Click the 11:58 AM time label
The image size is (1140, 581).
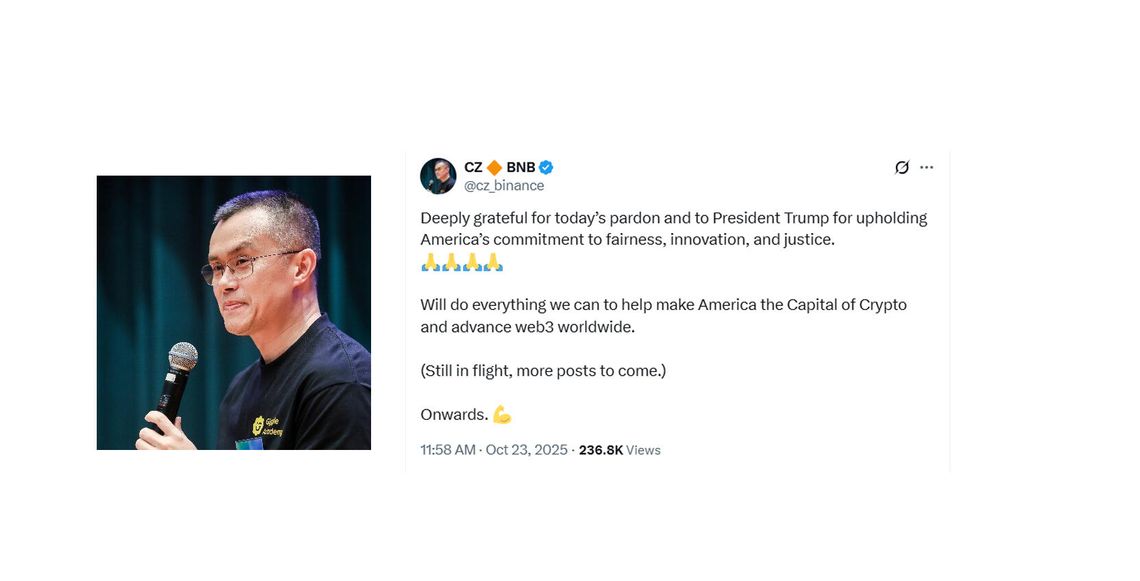pyautogui.click(x=447, y=449)
